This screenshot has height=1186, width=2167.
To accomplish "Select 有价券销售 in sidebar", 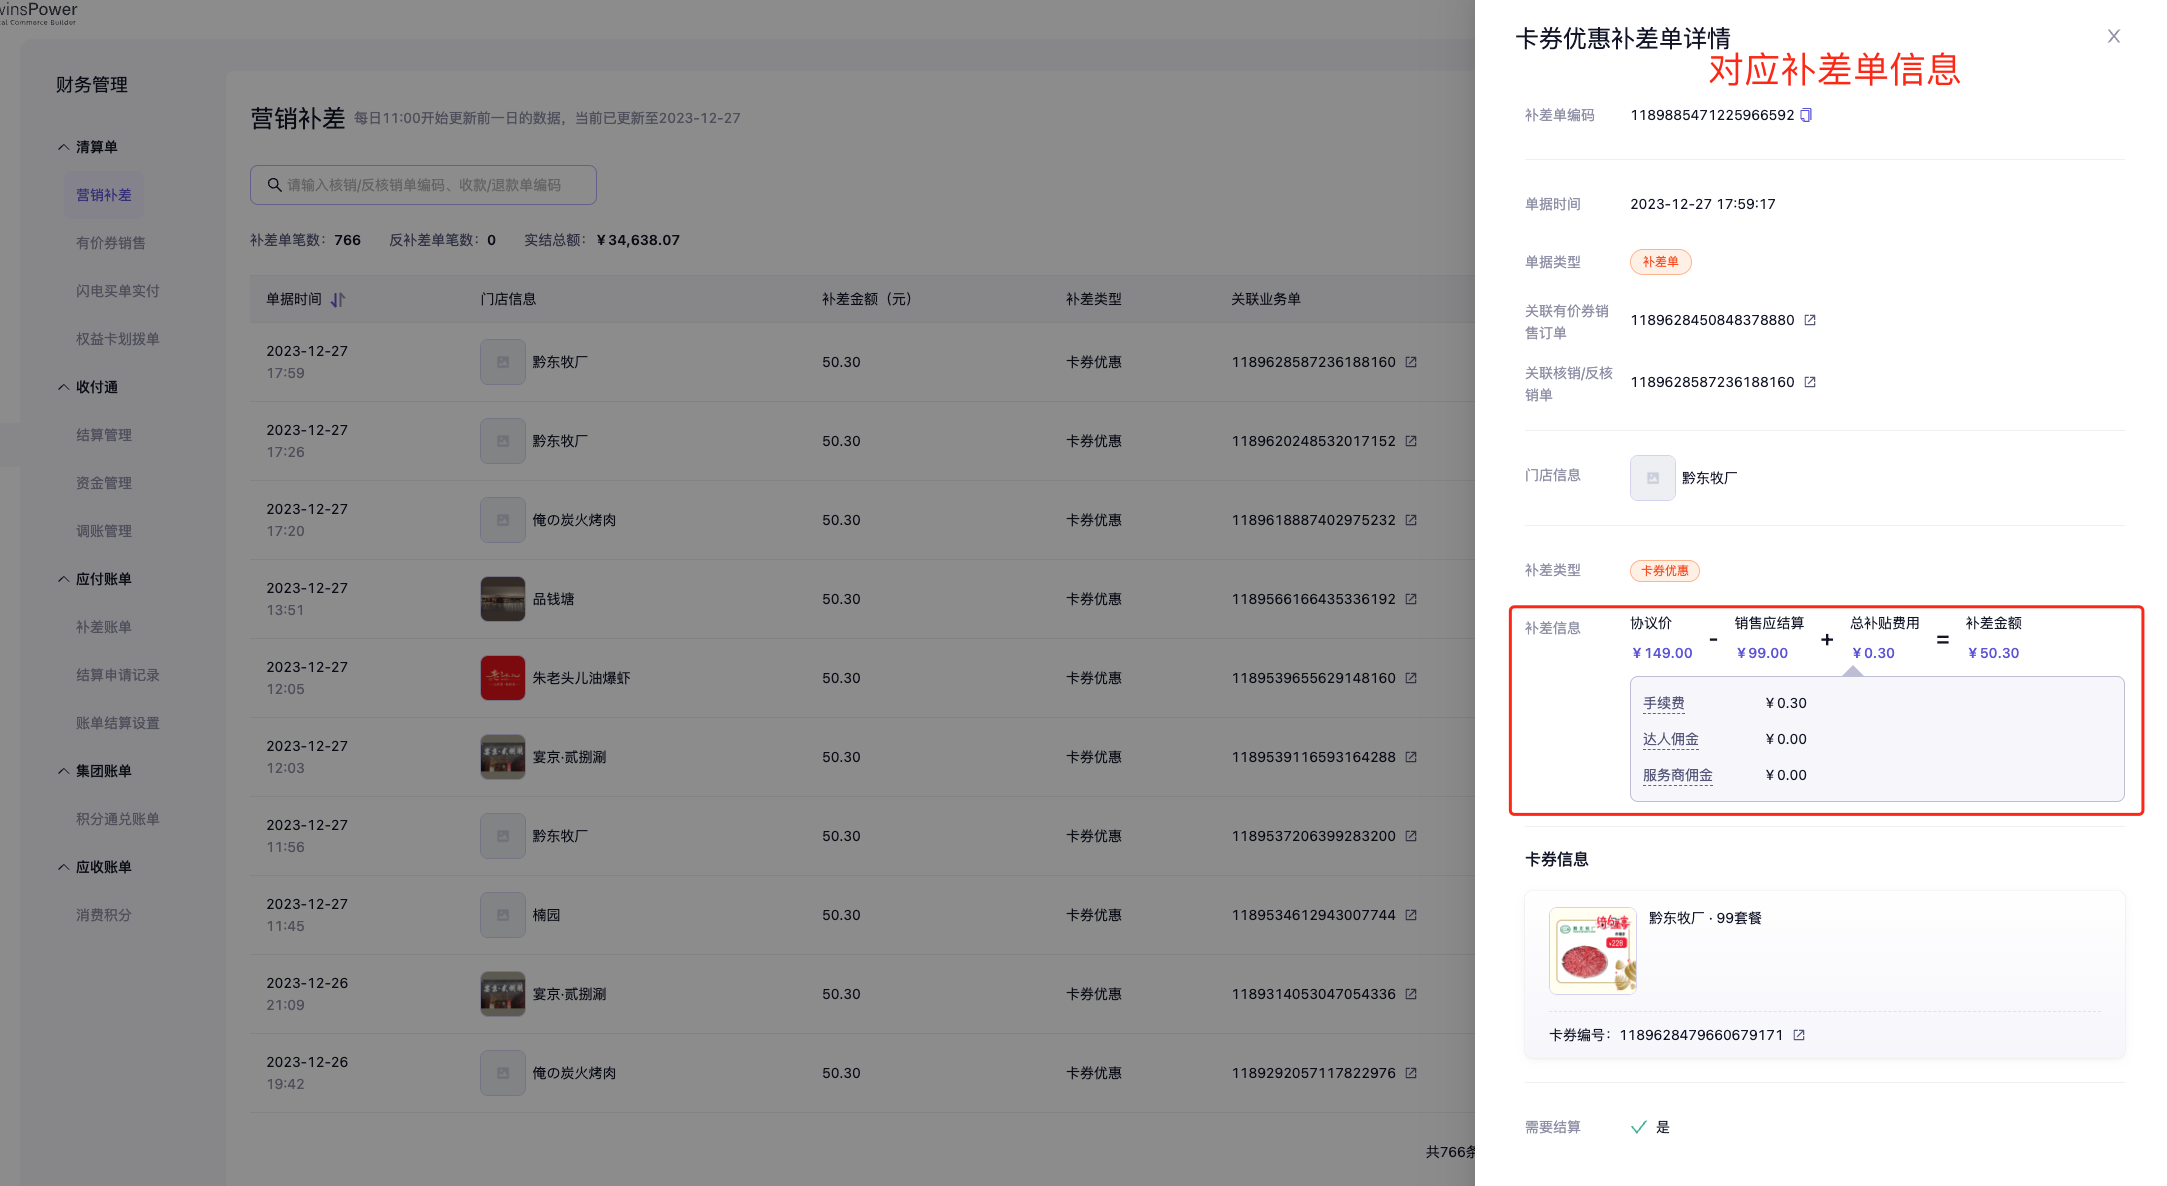I will coord(110,243).
